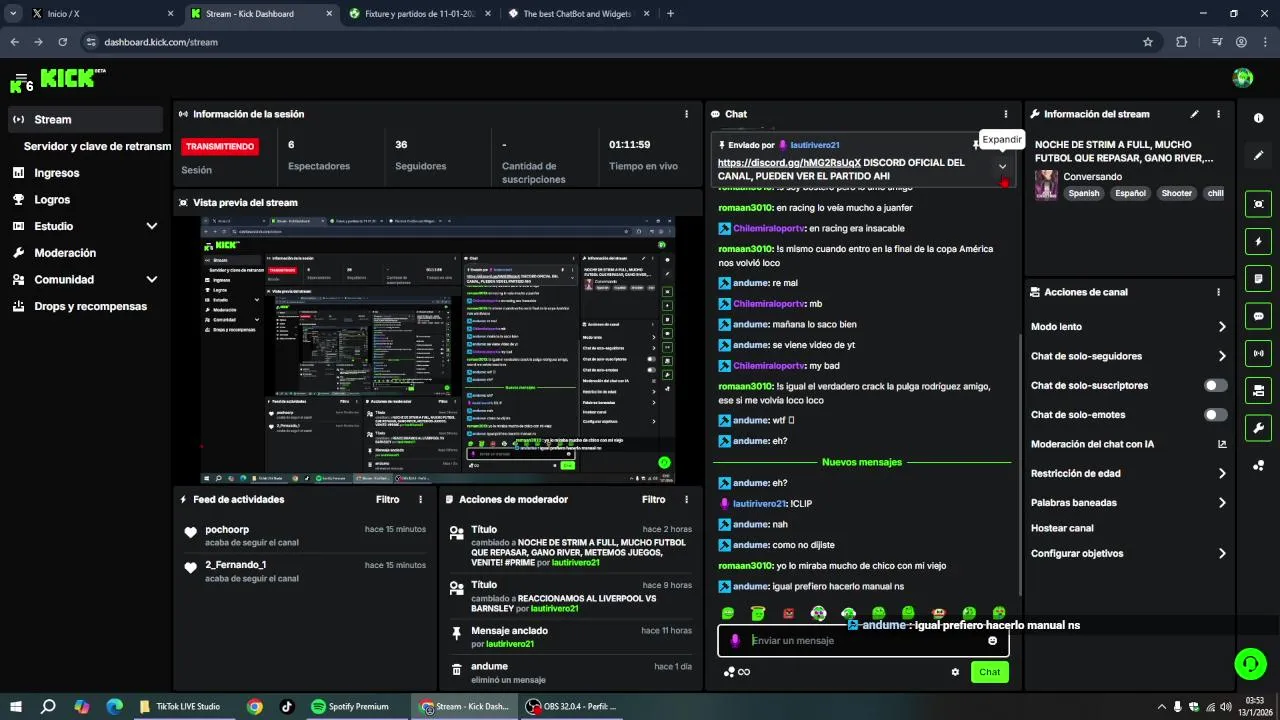
Task: Expand the Estudio sidebar section
Action: pyautogui.click(x=151, y=226)
